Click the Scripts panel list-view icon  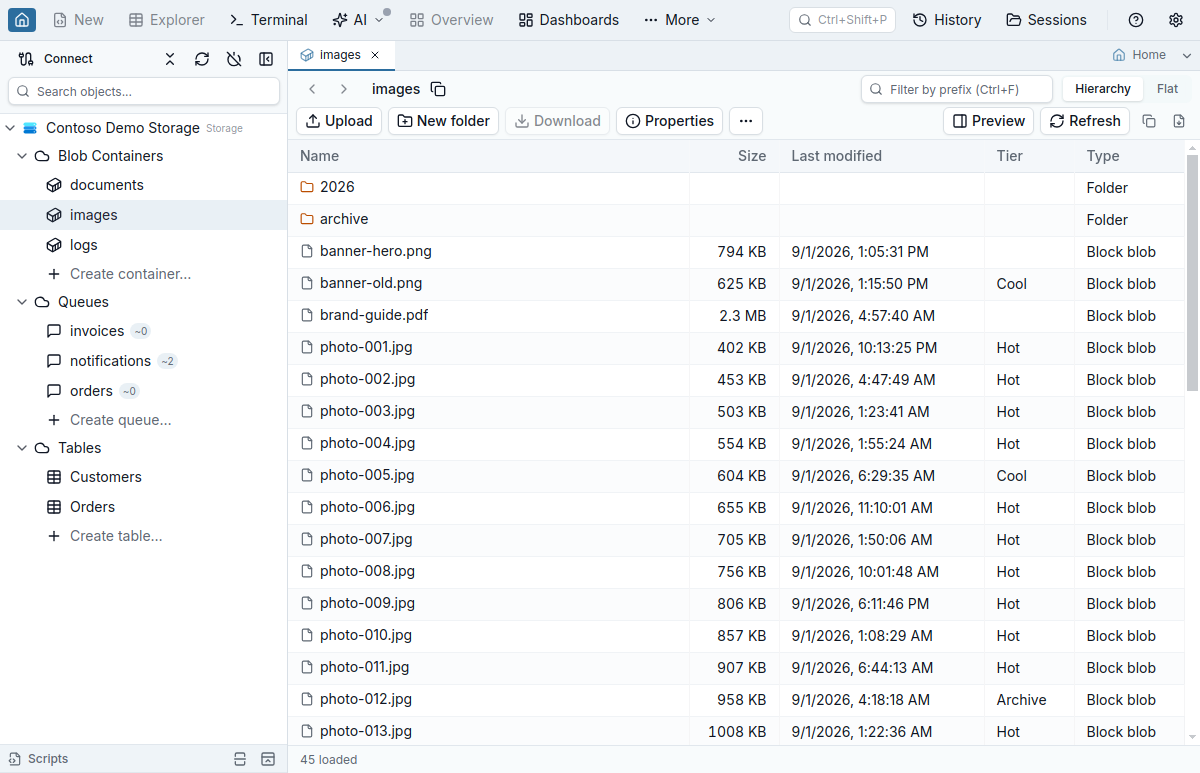[x=239, y=759]
